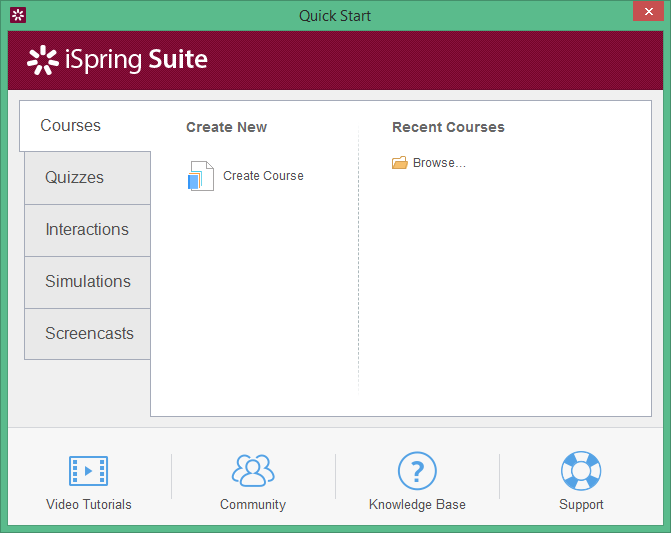Click the Quick Start window title

click(335, 16)
